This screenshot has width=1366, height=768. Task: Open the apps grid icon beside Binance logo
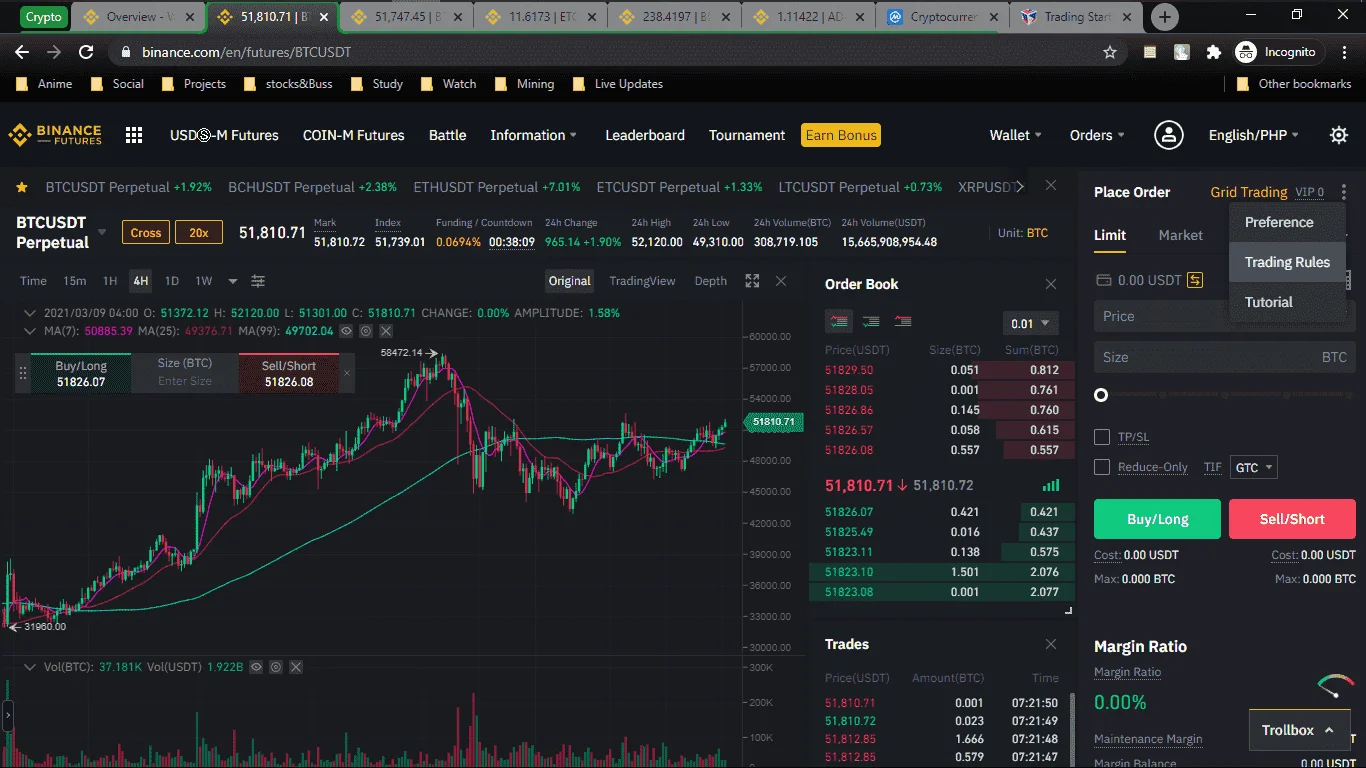134,135
